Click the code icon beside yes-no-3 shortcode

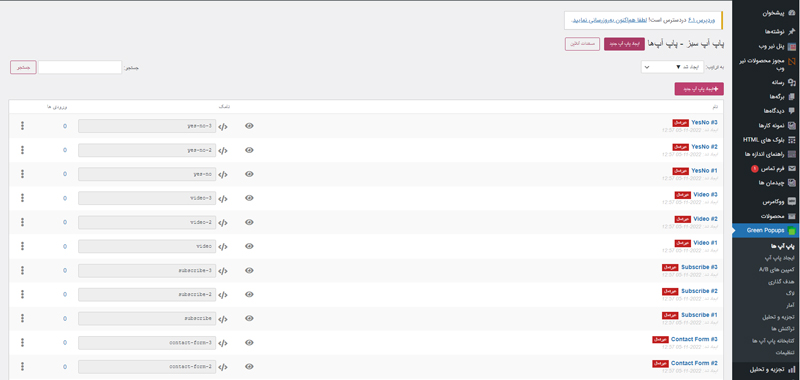(223, 126)
